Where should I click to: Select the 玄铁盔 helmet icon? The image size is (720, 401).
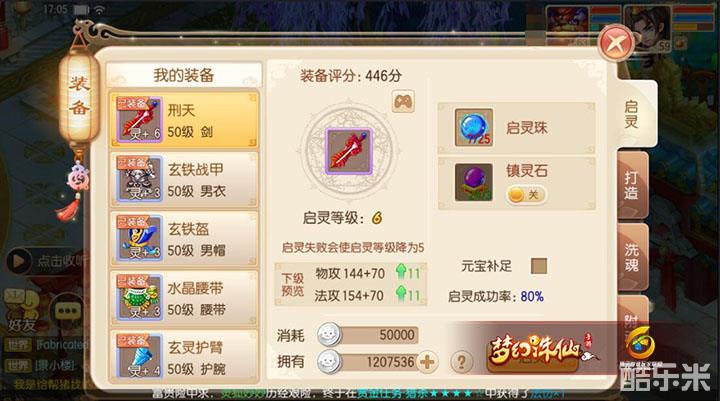[139, 238]
